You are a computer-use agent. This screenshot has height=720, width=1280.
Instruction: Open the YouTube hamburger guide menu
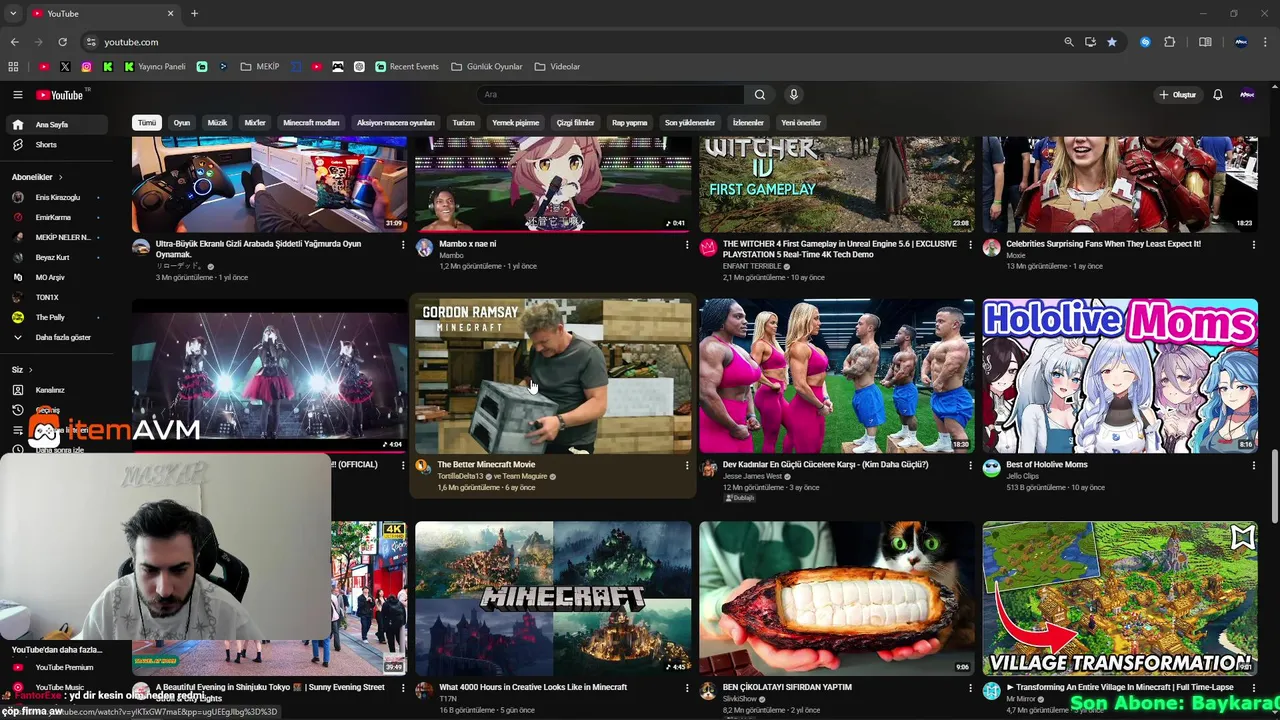pyautogui.click(x=17, y=95)
